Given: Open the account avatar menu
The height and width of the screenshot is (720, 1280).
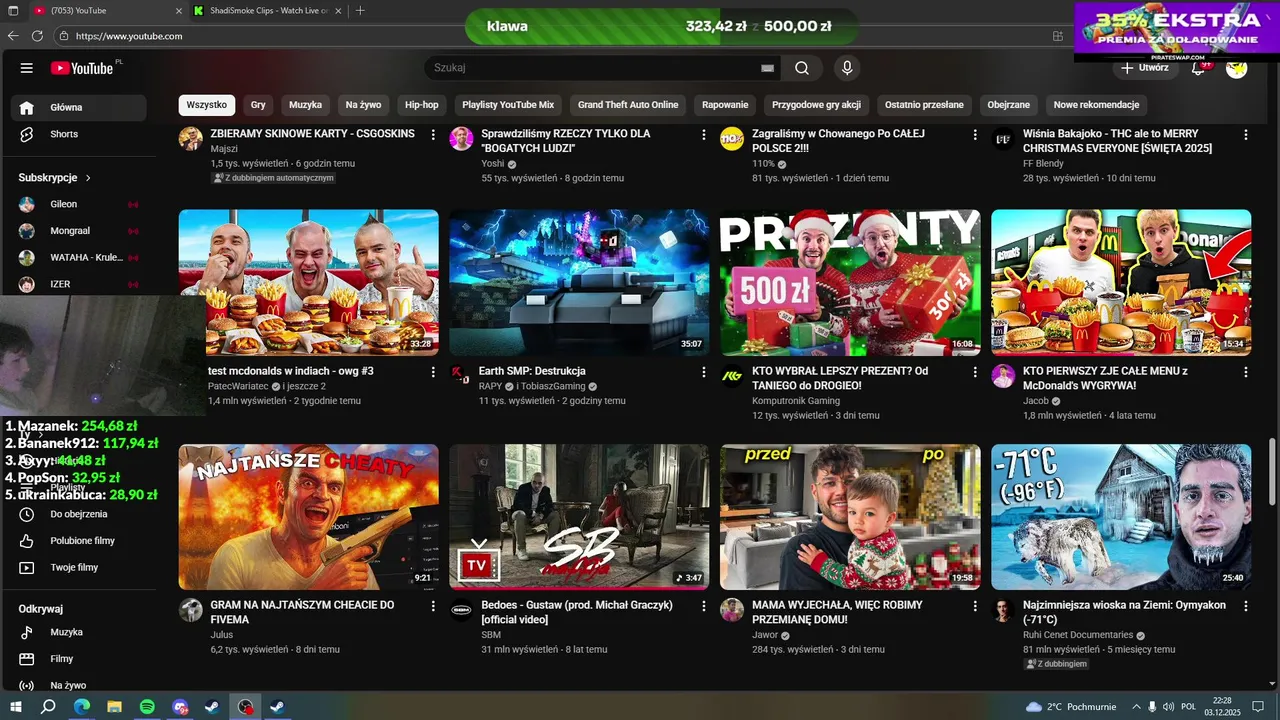Looking at the screenshot, I should point(1237,68).
